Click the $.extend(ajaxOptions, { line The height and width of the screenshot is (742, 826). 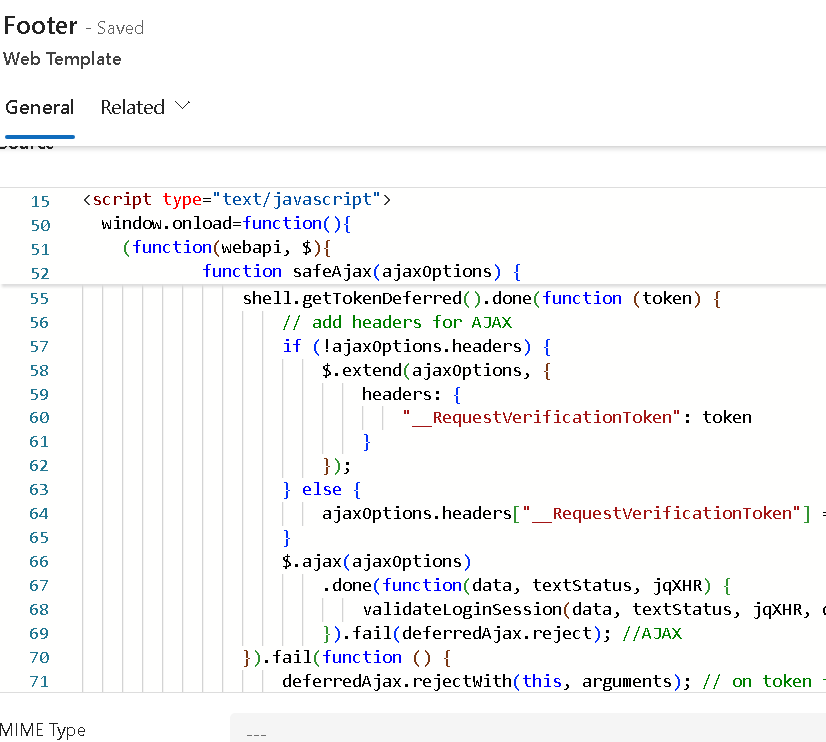(x=437, y=371)
